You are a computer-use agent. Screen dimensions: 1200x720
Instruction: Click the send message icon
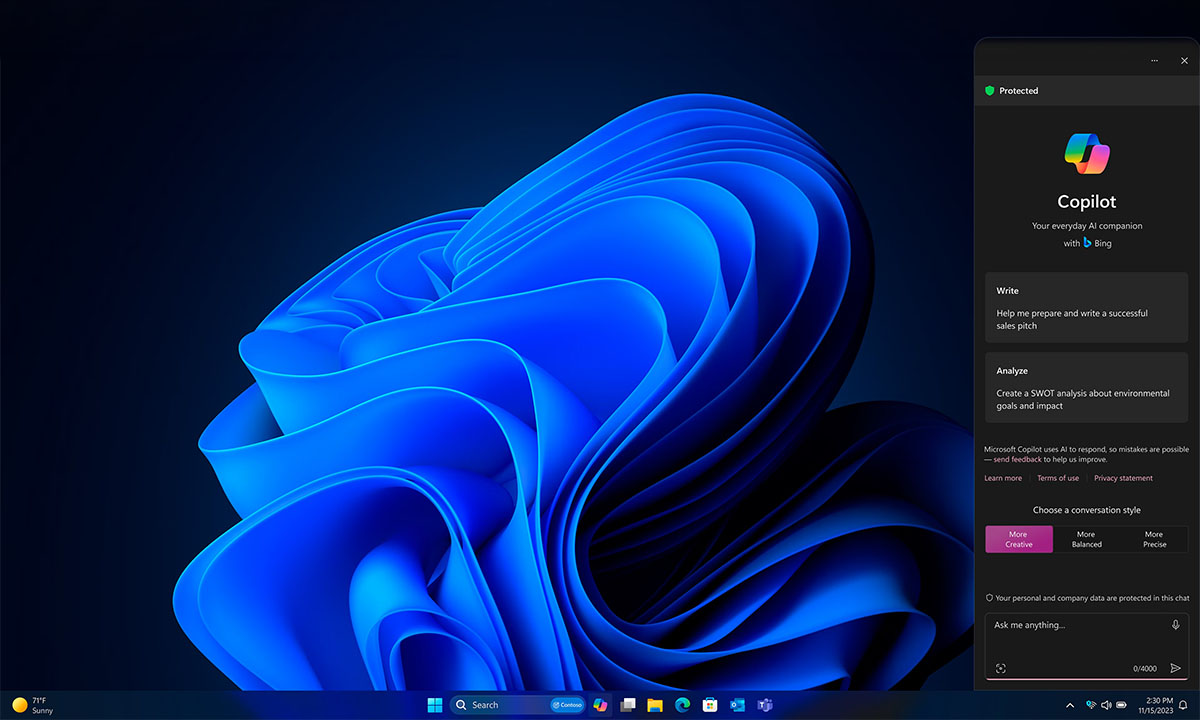pos(1176,668)
